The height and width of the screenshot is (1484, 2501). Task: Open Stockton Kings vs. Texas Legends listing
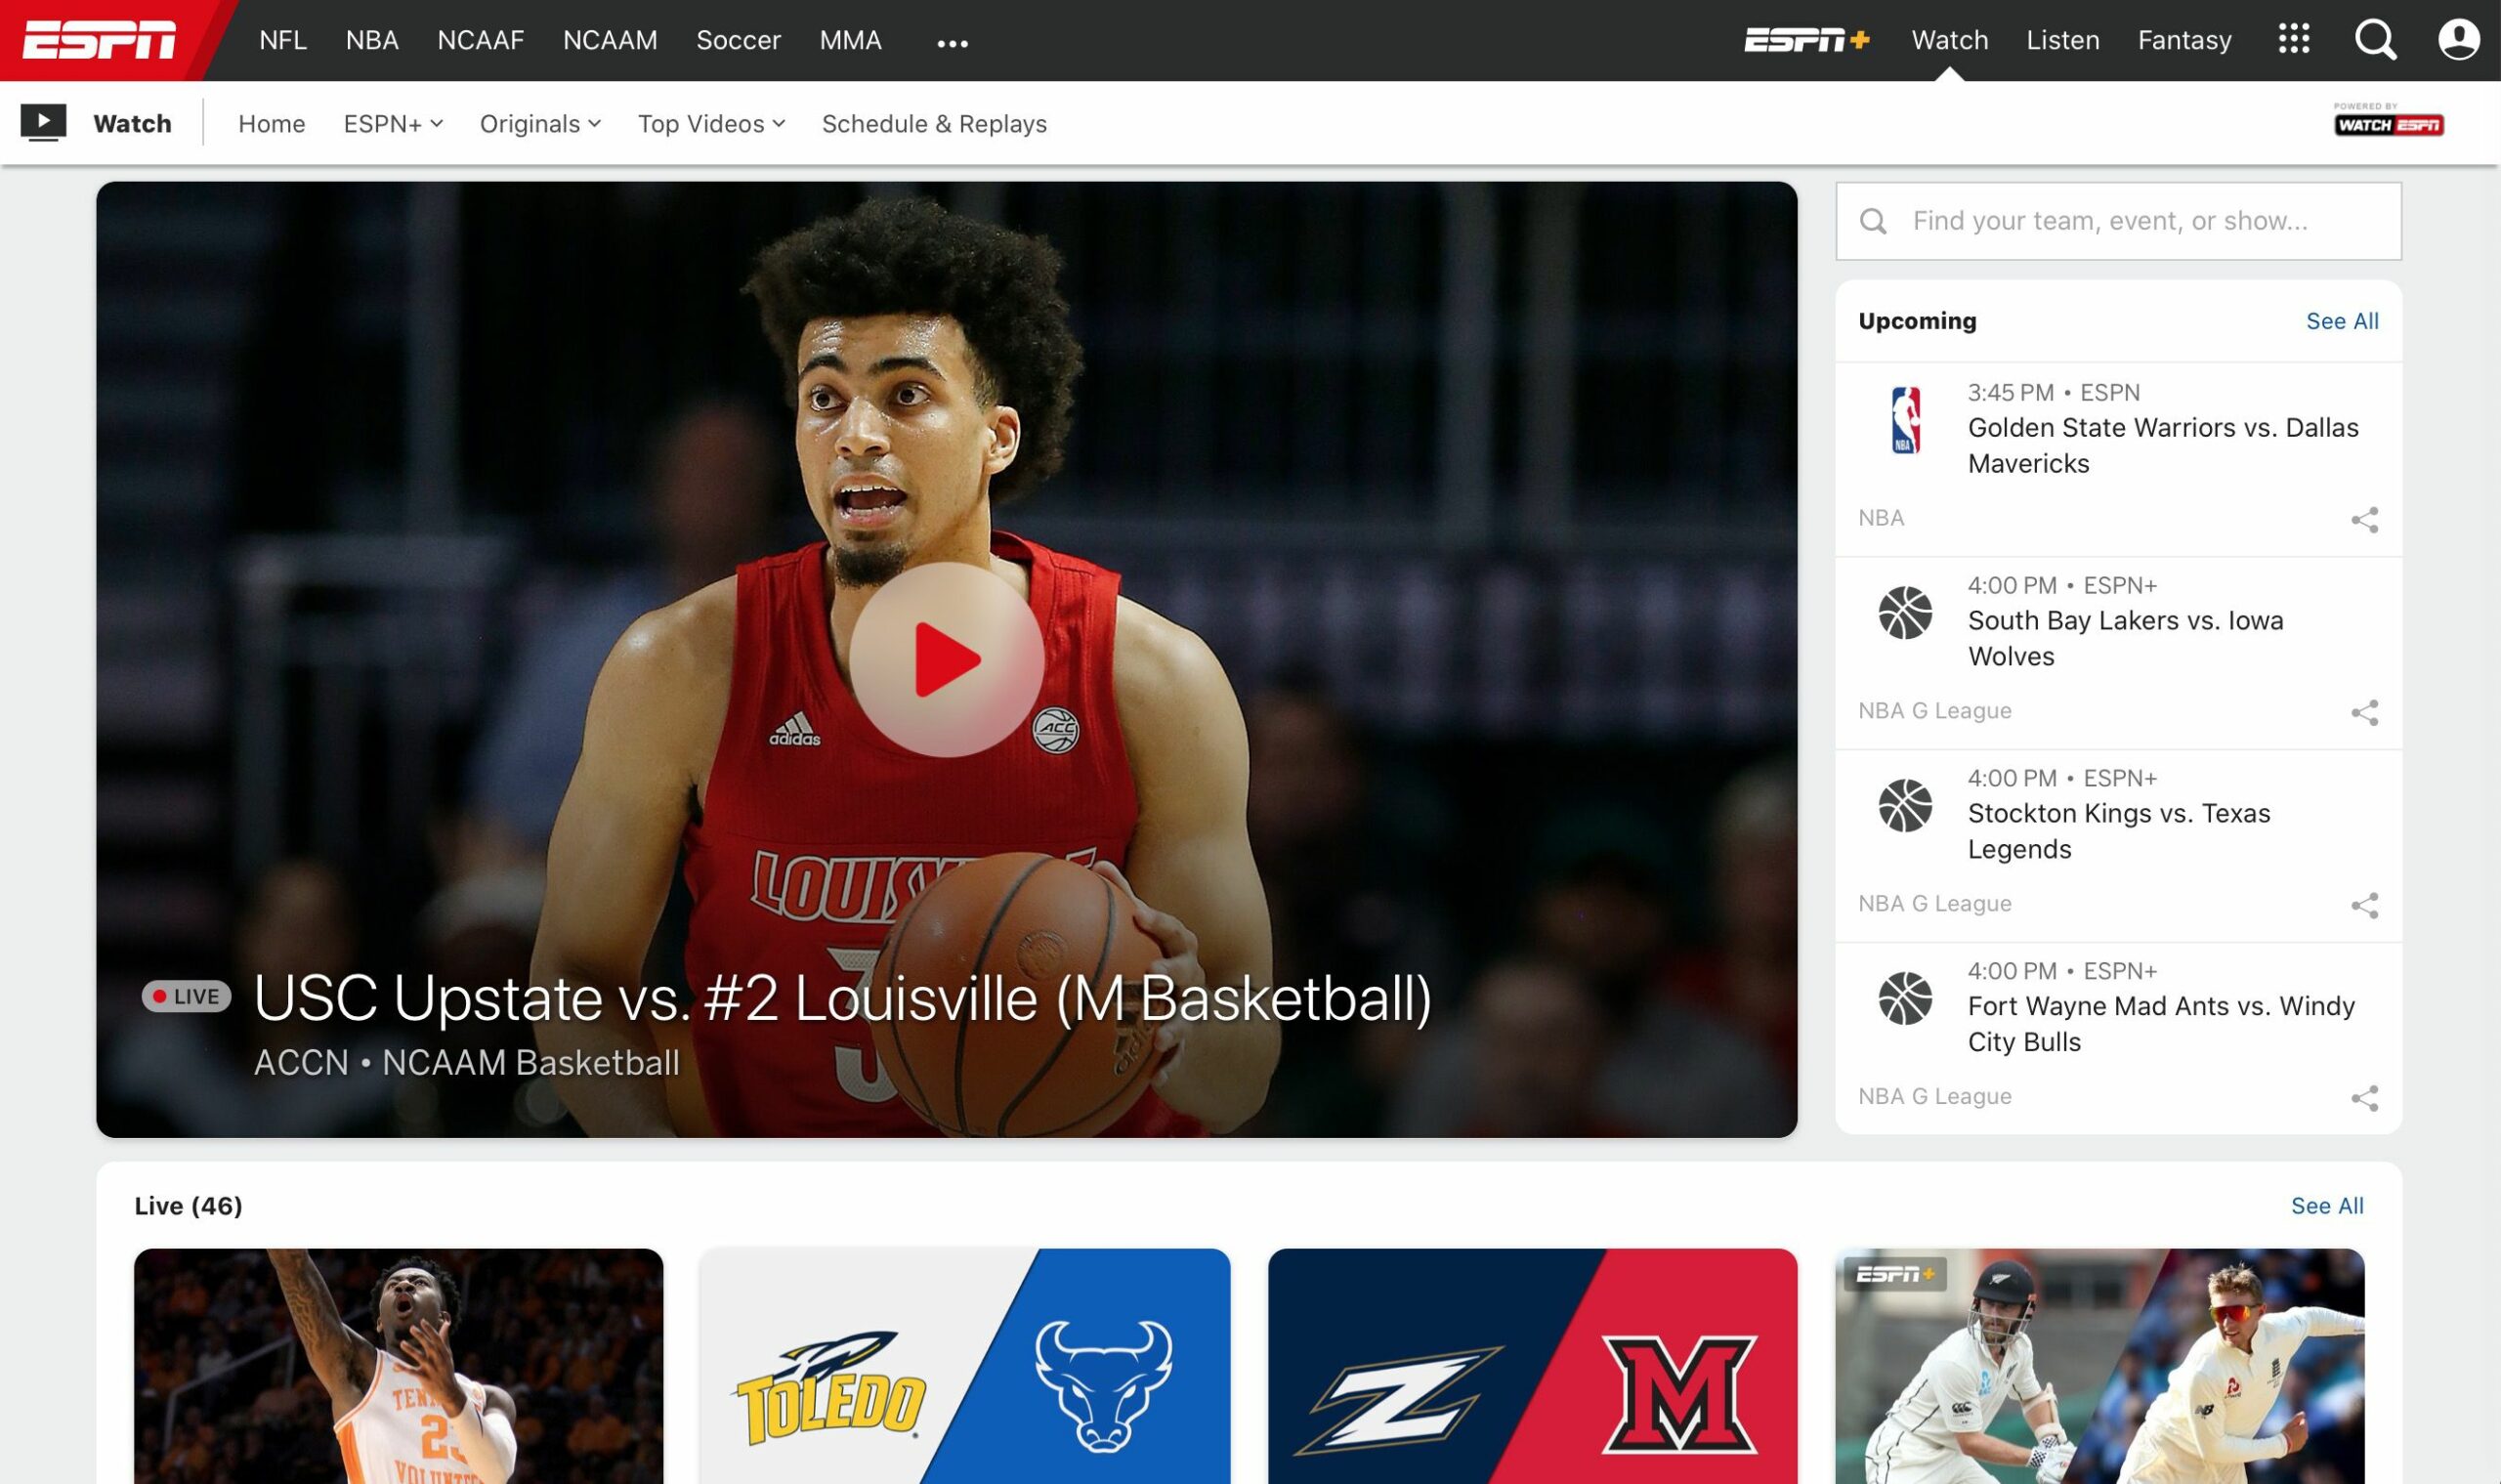click(x=2119, y=846)
